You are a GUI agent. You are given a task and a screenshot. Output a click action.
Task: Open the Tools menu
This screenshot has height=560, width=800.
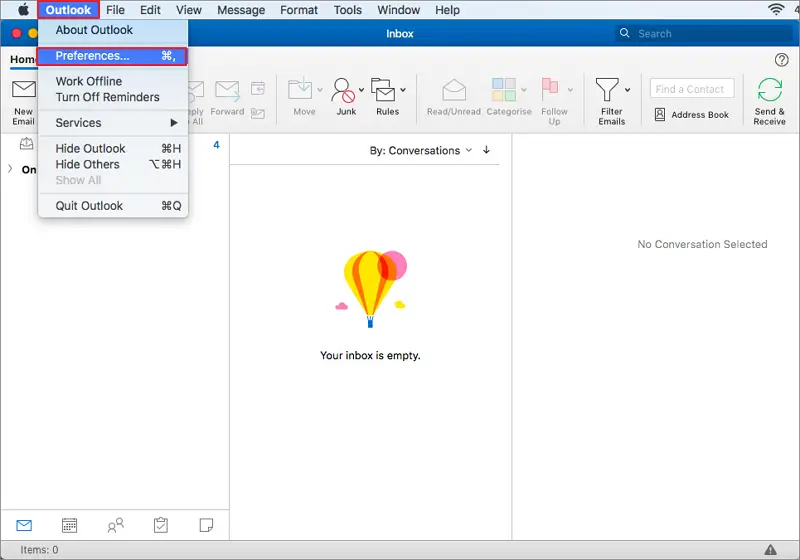point(347,10)
